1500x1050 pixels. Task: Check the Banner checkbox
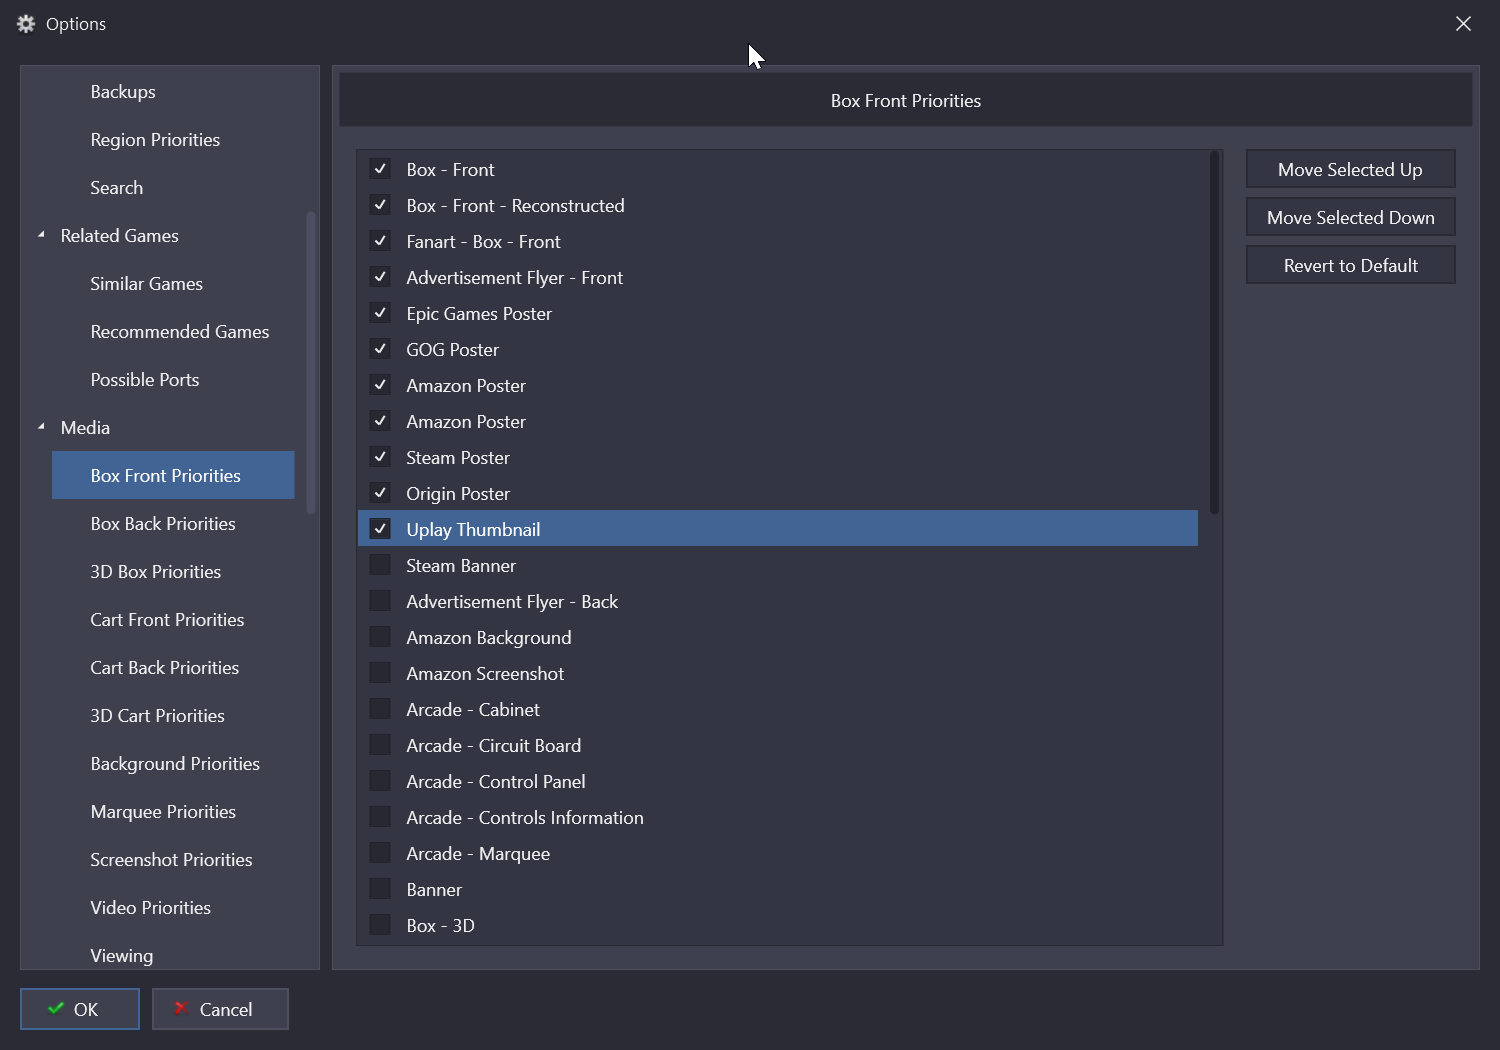pyautogui.click(x=380, y=889)
